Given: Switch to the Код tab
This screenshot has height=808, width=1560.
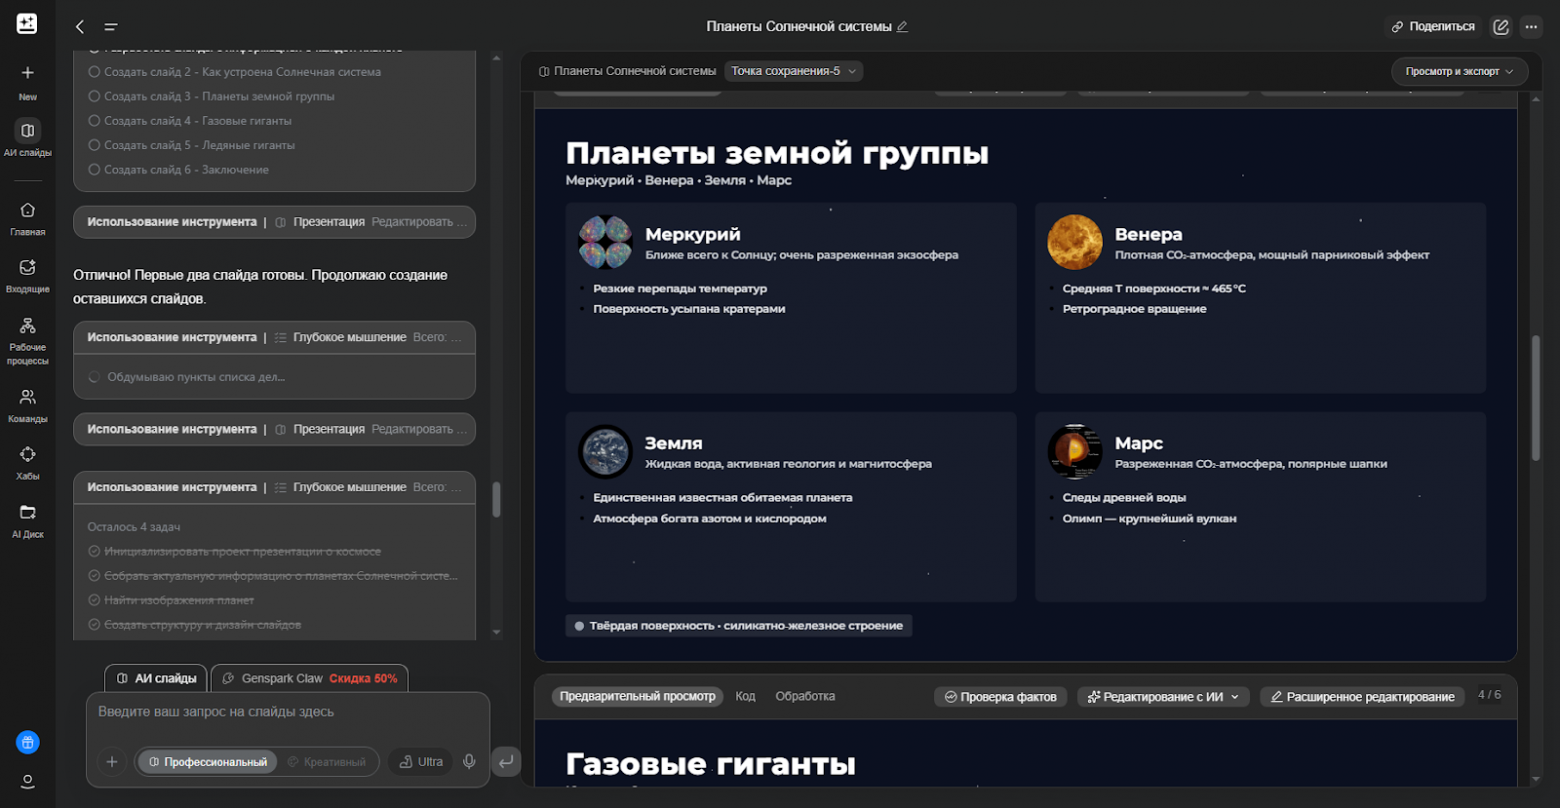Looking at the screenshot, I should point(746,697).
